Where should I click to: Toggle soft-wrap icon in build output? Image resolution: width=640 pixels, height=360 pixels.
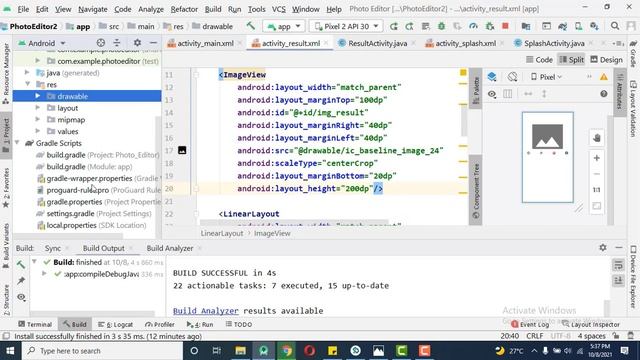pyautogui.click(x=618, y=265)
